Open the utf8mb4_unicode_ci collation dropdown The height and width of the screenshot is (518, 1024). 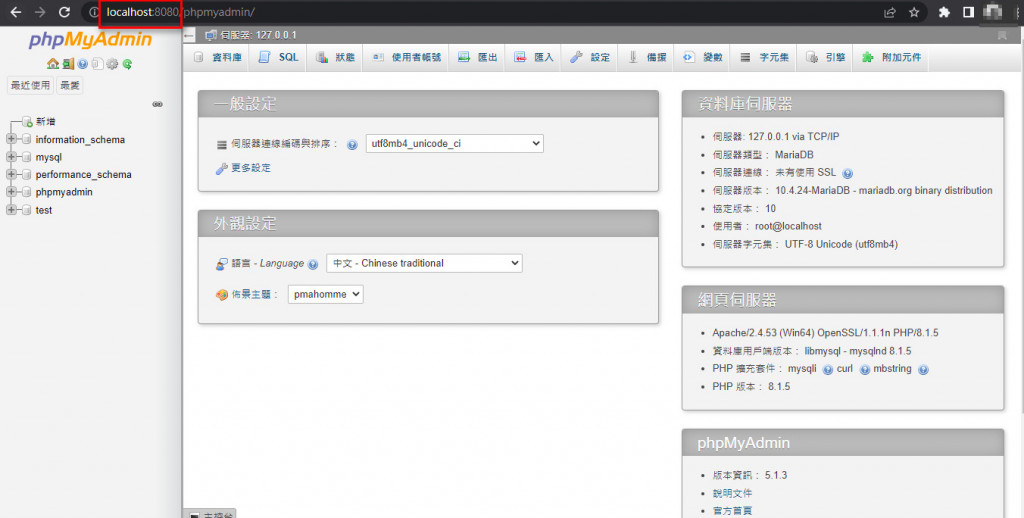coord(455,144)
